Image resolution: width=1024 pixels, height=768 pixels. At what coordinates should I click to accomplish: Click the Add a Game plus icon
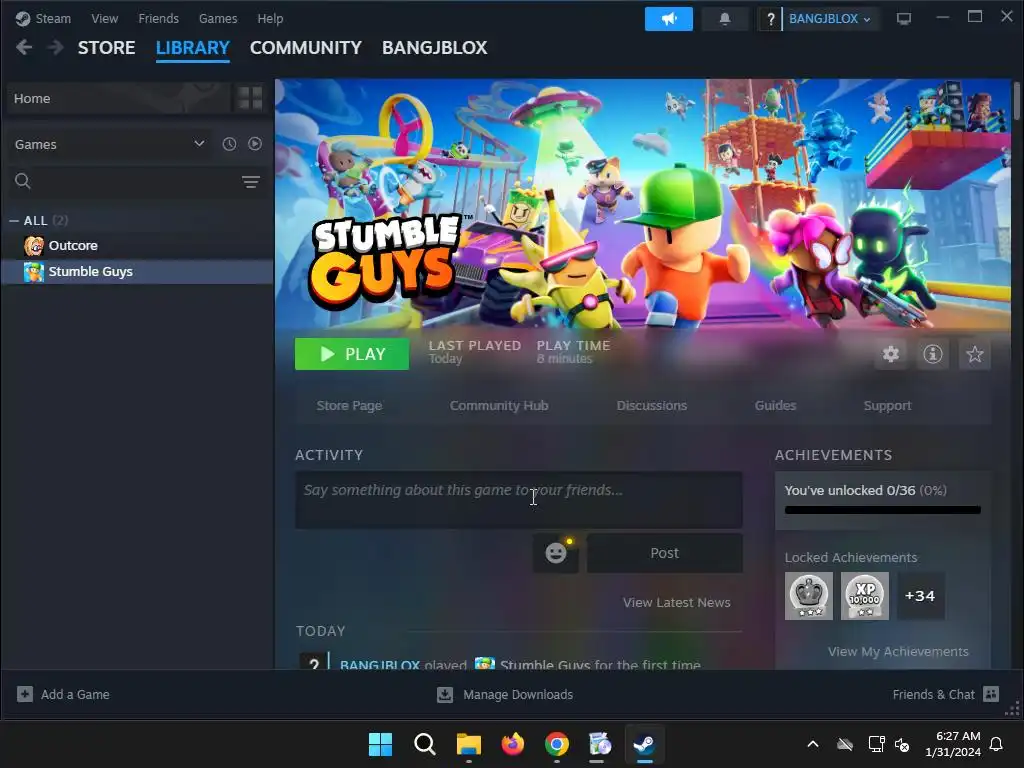click(x=25, y=694)
